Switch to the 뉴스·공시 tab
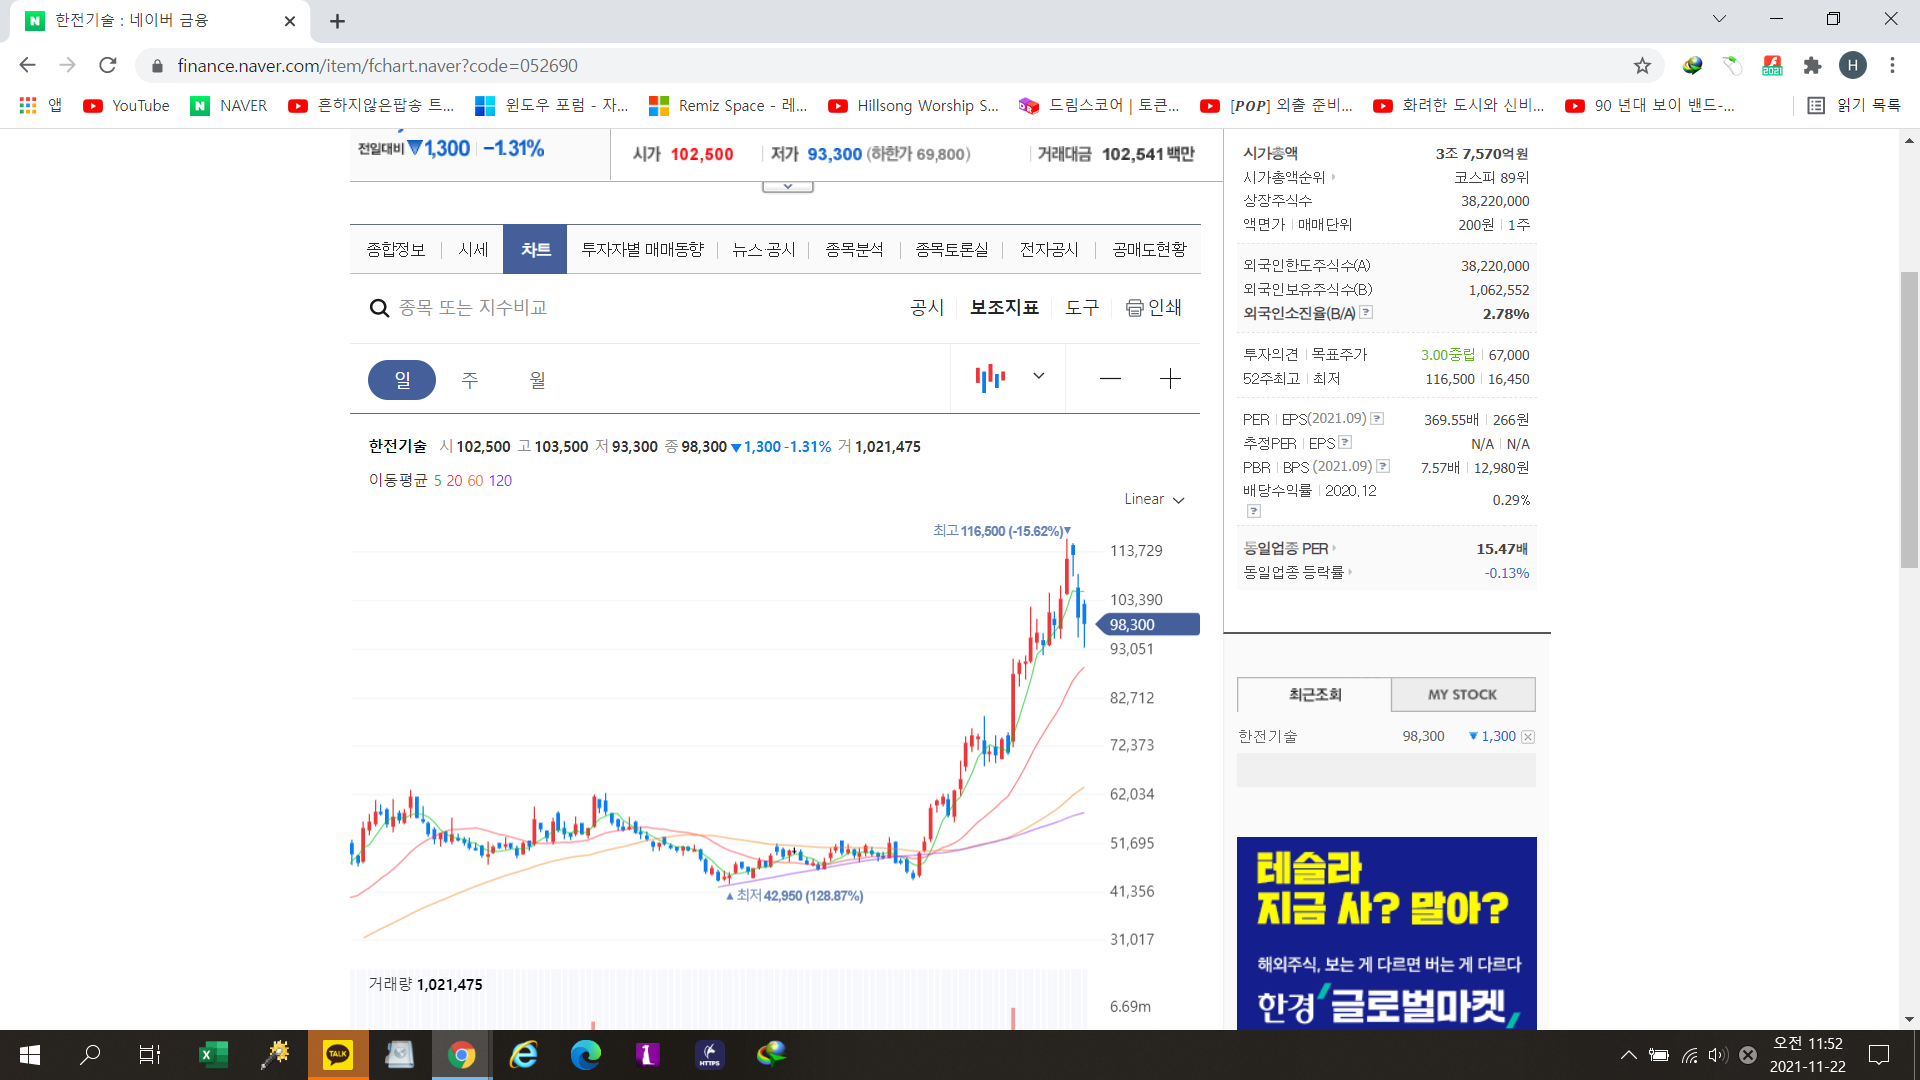1920x1080 pixels. click(763, 249)
